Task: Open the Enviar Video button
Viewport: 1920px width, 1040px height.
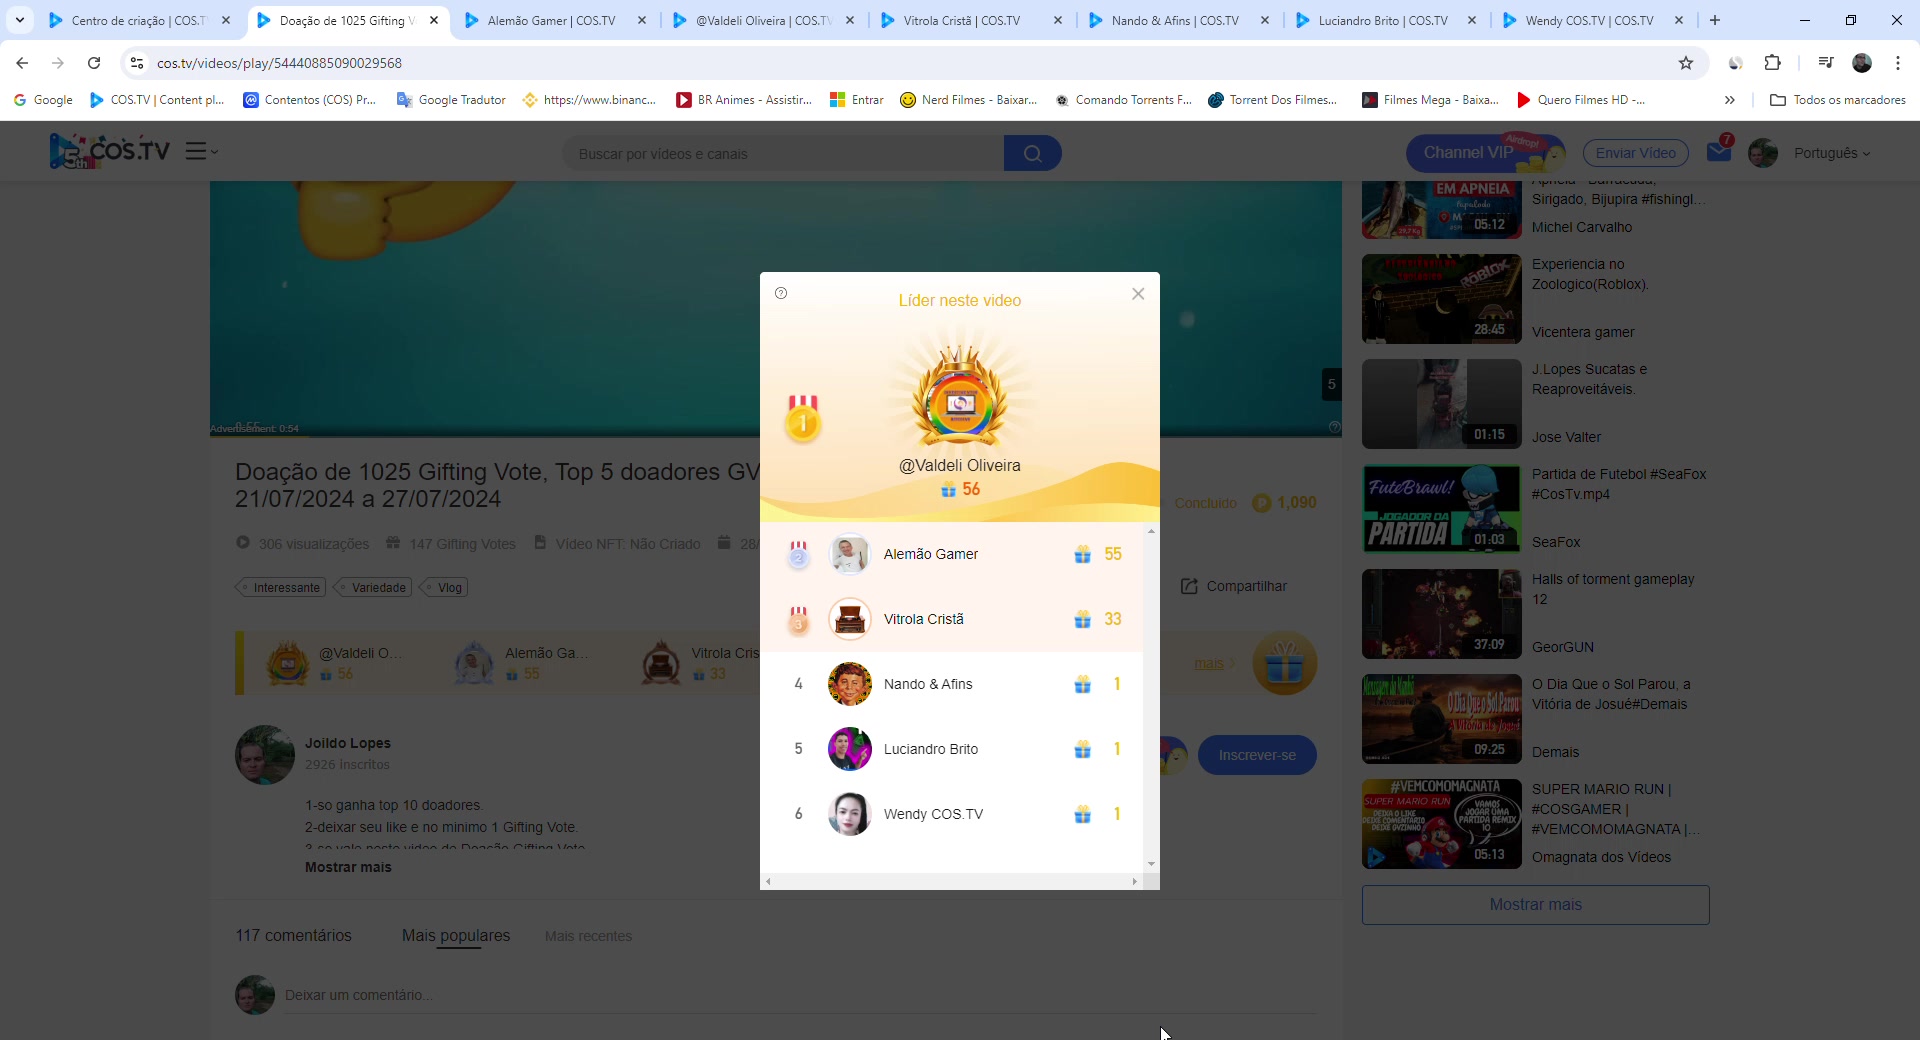Action: pyautogui.click(x=1634, y=152)
